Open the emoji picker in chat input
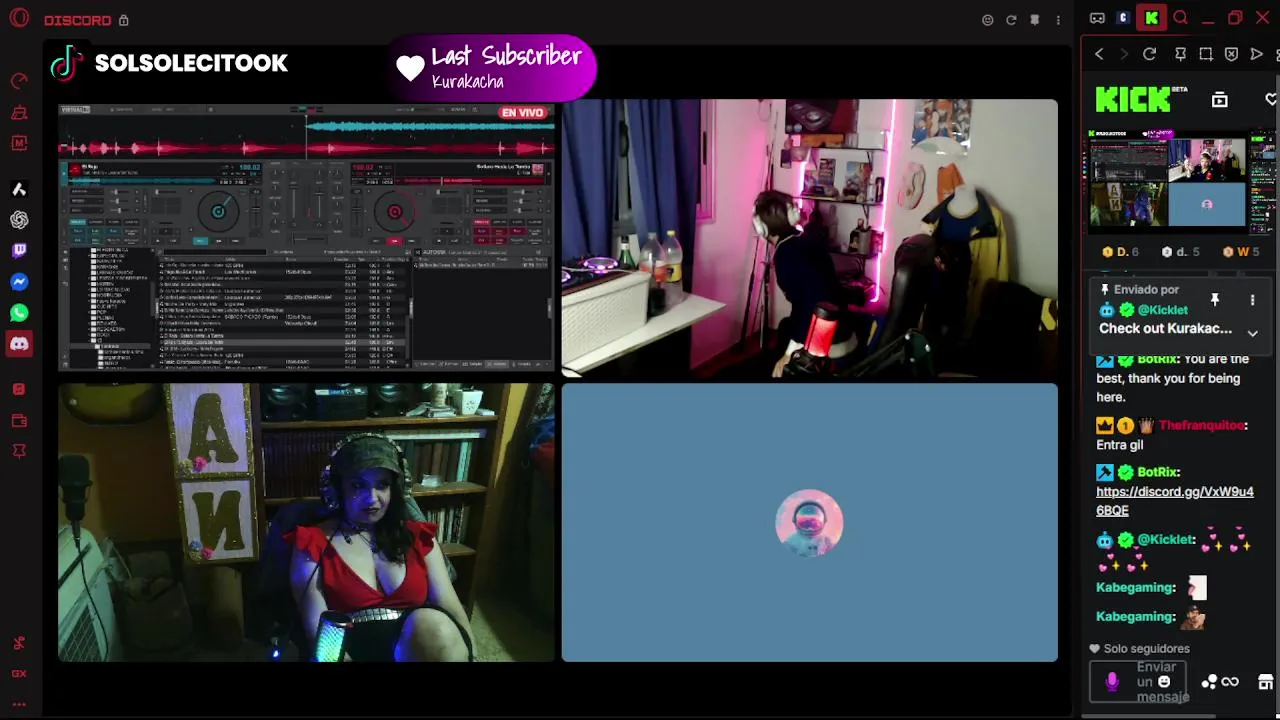1280x720 pixels. click(x=1164, y=682)
